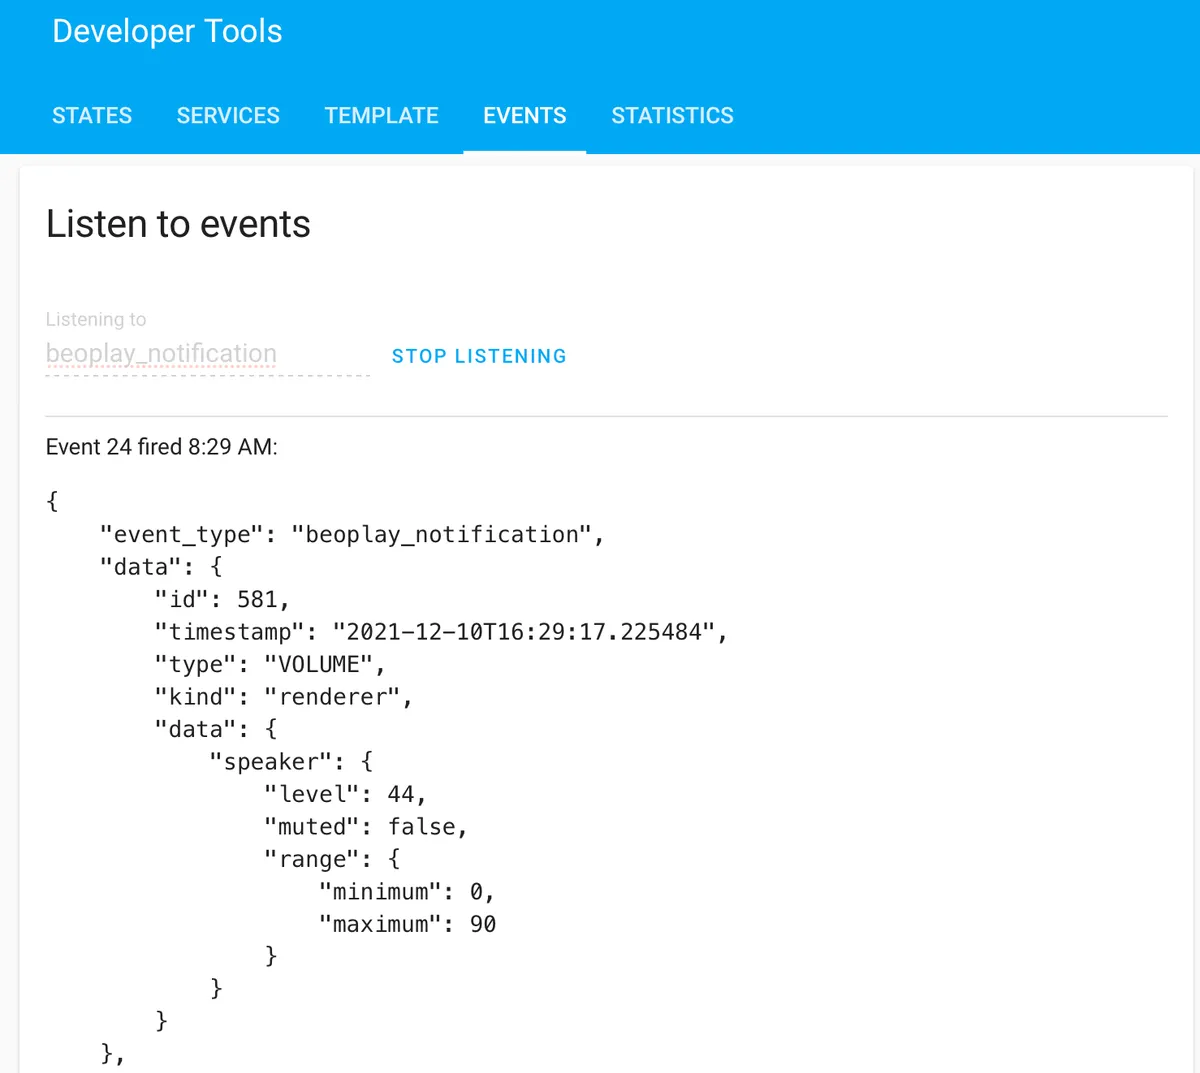The width and height of the screenshot is (1200, 1073).
Task: Click the "id": 581 line
Action: [x=222, y=600]
